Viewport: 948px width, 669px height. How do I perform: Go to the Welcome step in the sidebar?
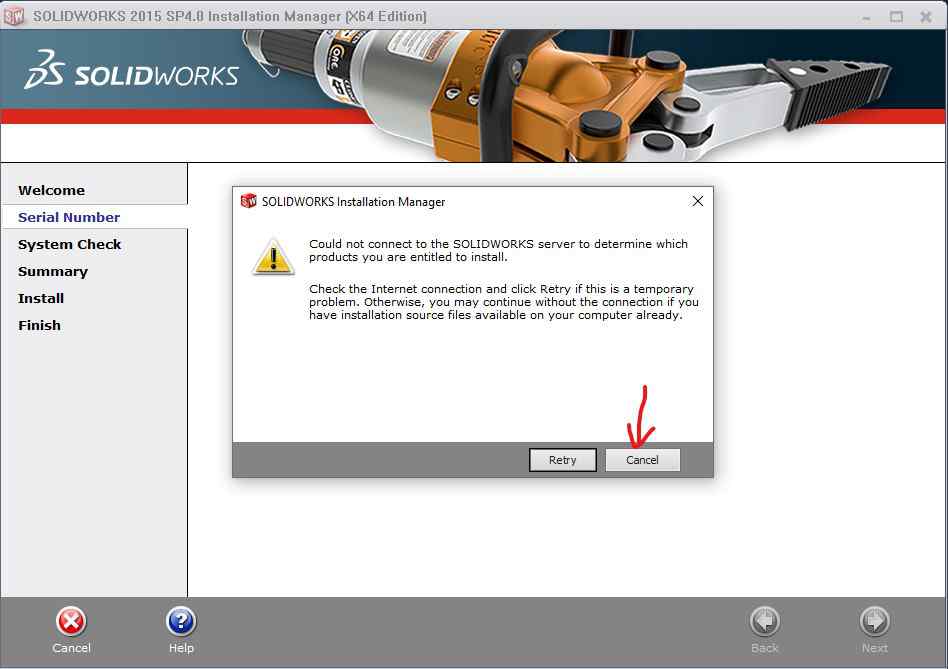click(x=51, y=190)
